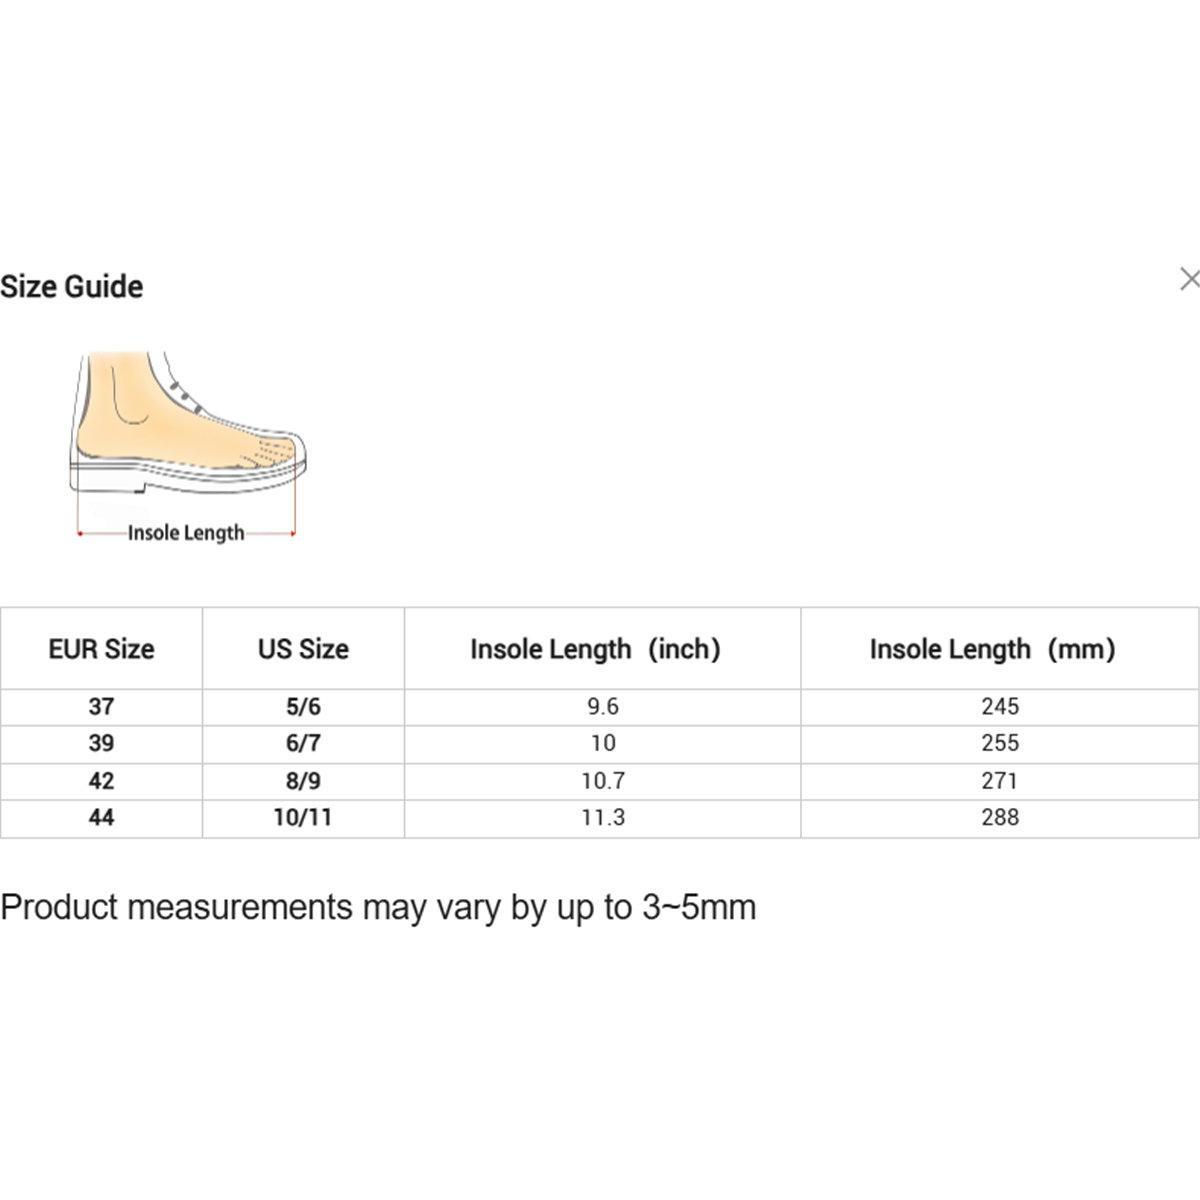This screenshot has height=1200, width=1200.
Task: Click the Insole Length (mm) header
Action: (x=992, y=649)
